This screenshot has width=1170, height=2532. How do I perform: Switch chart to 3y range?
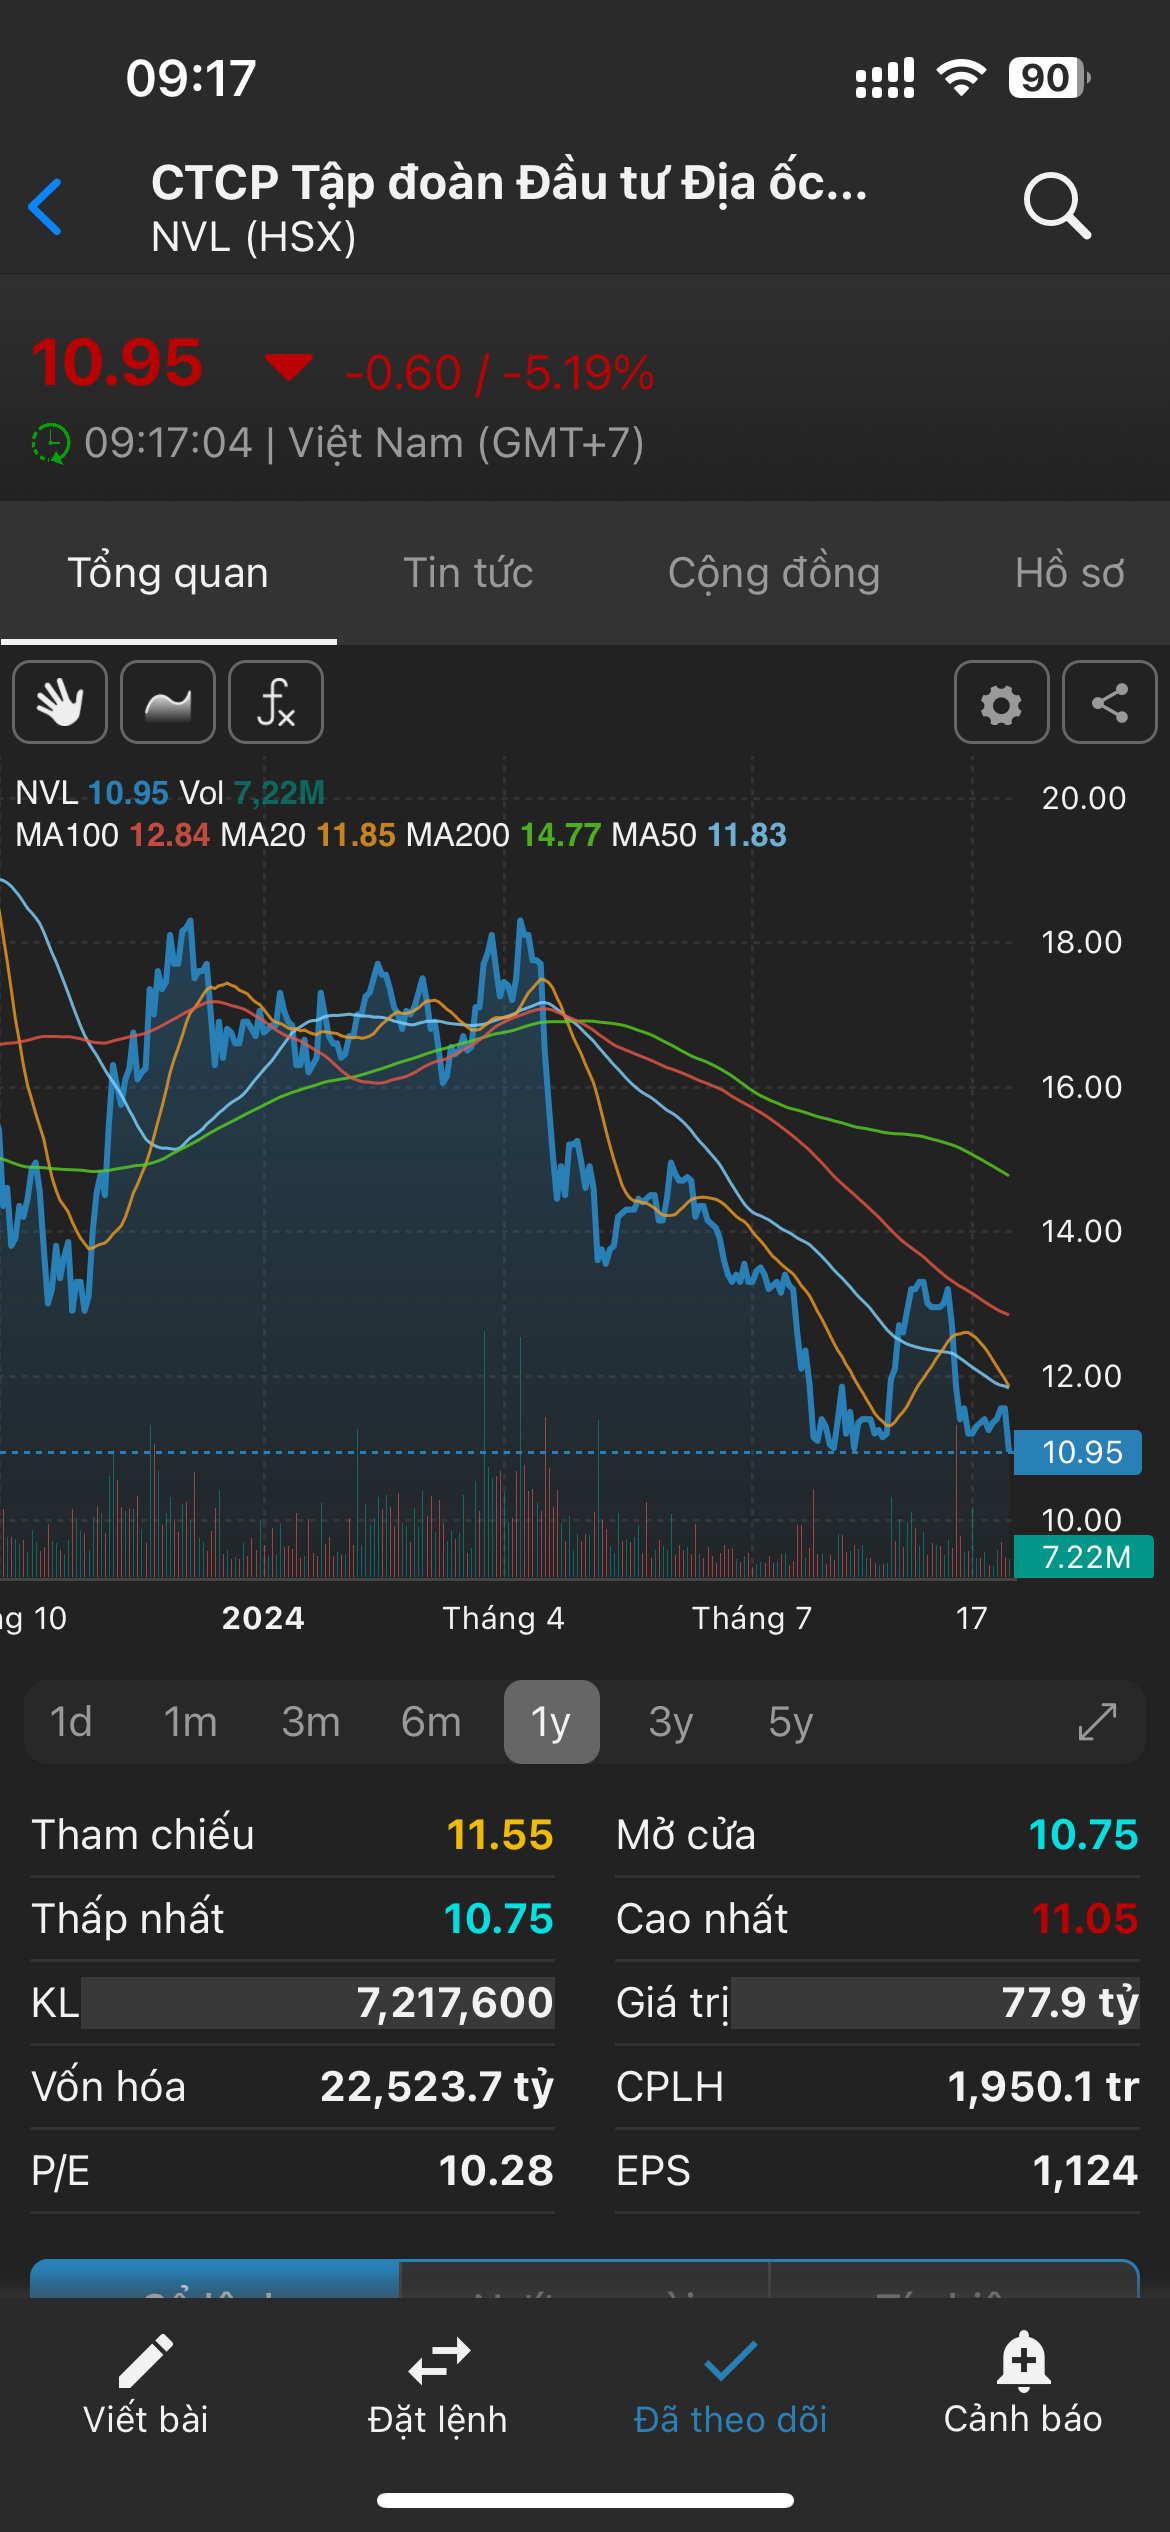[671, 1722]
